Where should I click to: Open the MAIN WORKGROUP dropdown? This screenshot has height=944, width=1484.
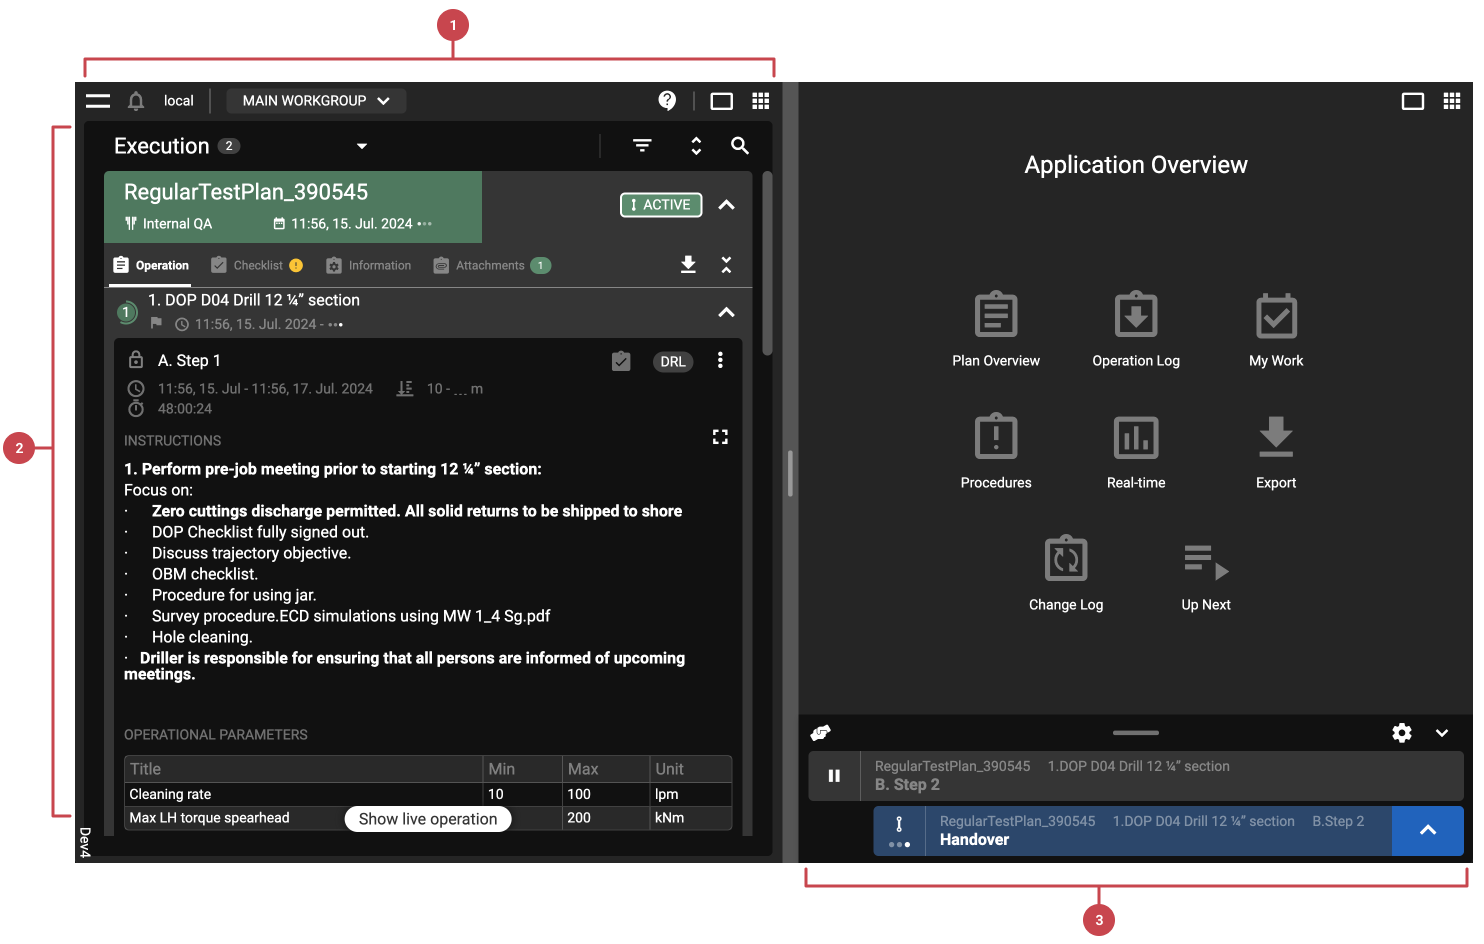coord(315,101)
